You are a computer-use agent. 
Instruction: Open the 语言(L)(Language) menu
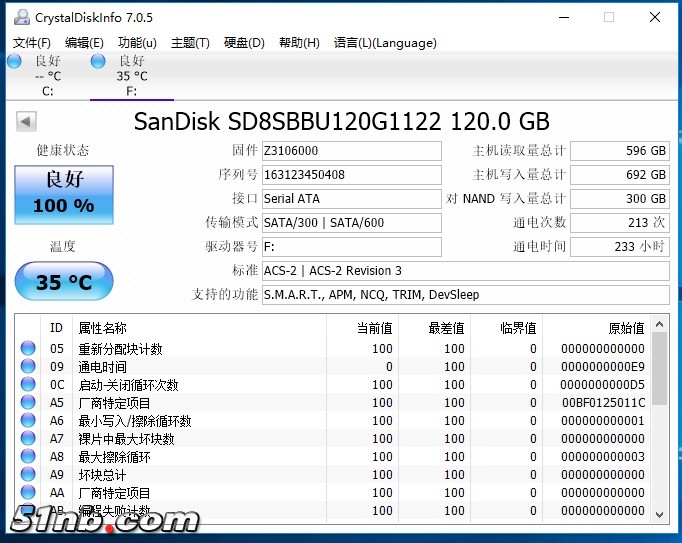pos(385,43)
